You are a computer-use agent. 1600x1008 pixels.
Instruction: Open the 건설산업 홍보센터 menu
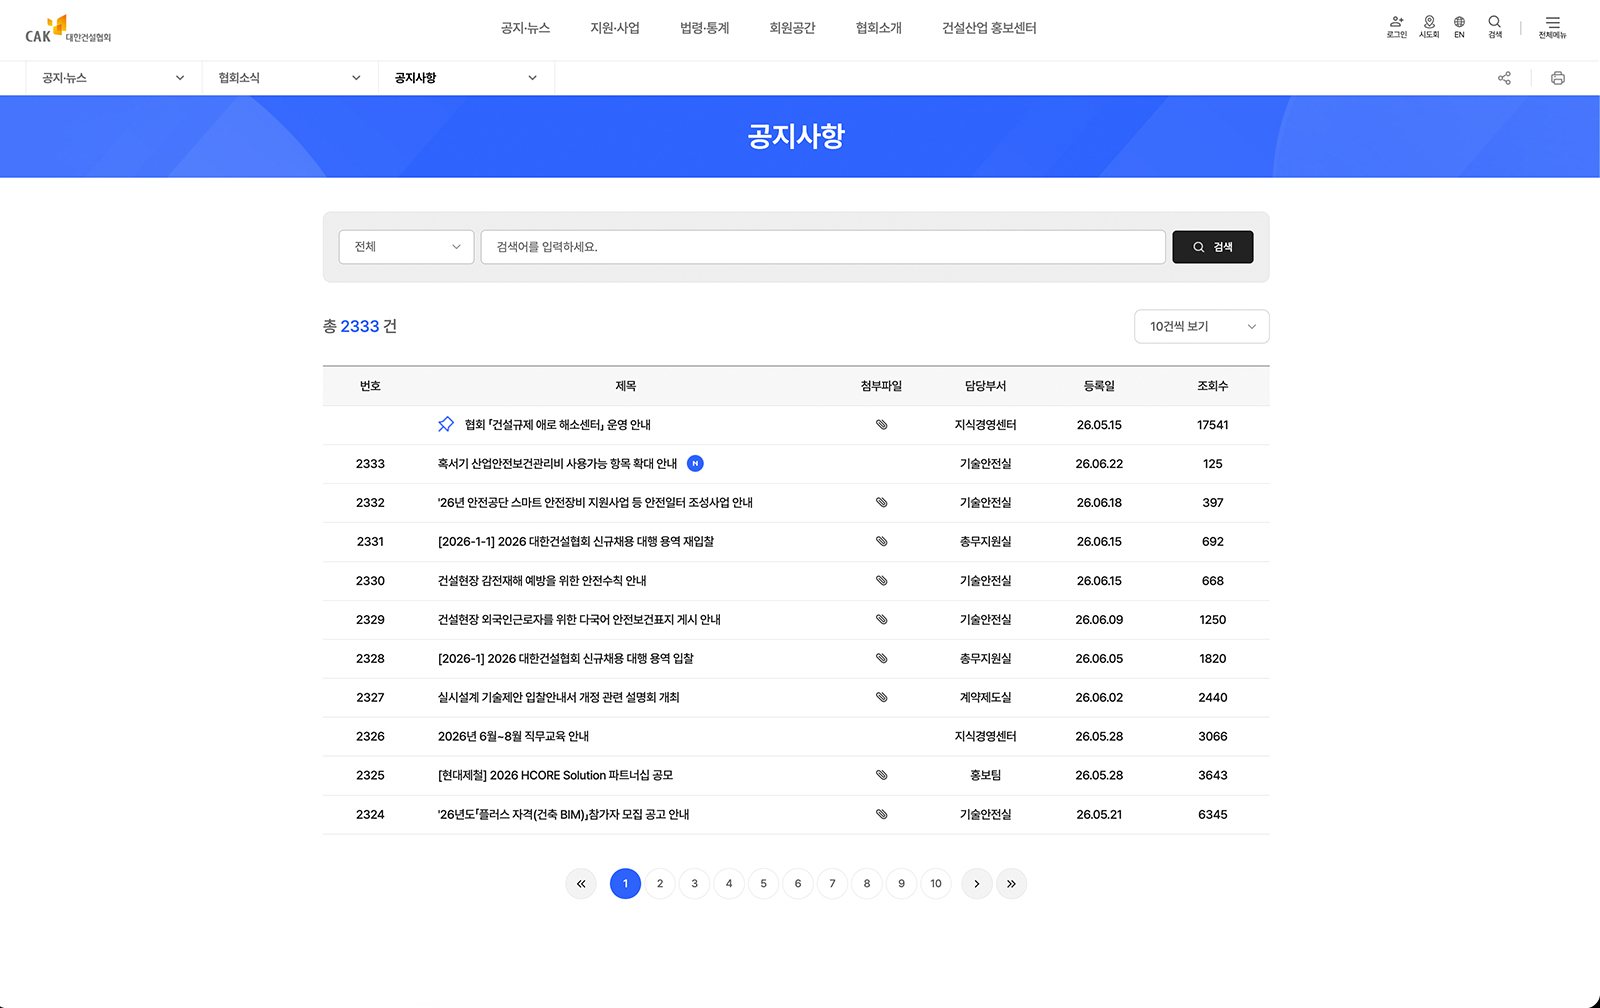point(989,28)
